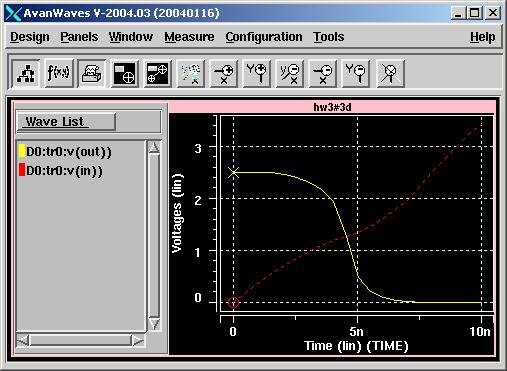Image resolution: width=507 pixels, height=371 pixels.
Task: Click the crossed-out magnifier unzoom icon
Action: pos(390,73)
